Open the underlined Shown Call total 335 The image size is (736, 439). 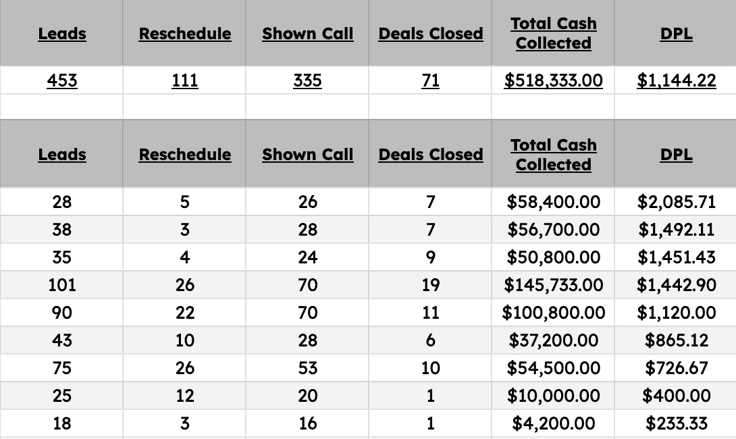point(307,81)
